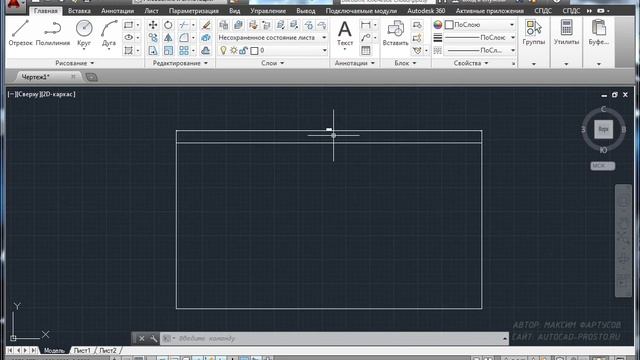Open the object color wheel icon
Screen dimensions: 640x360
438,25
